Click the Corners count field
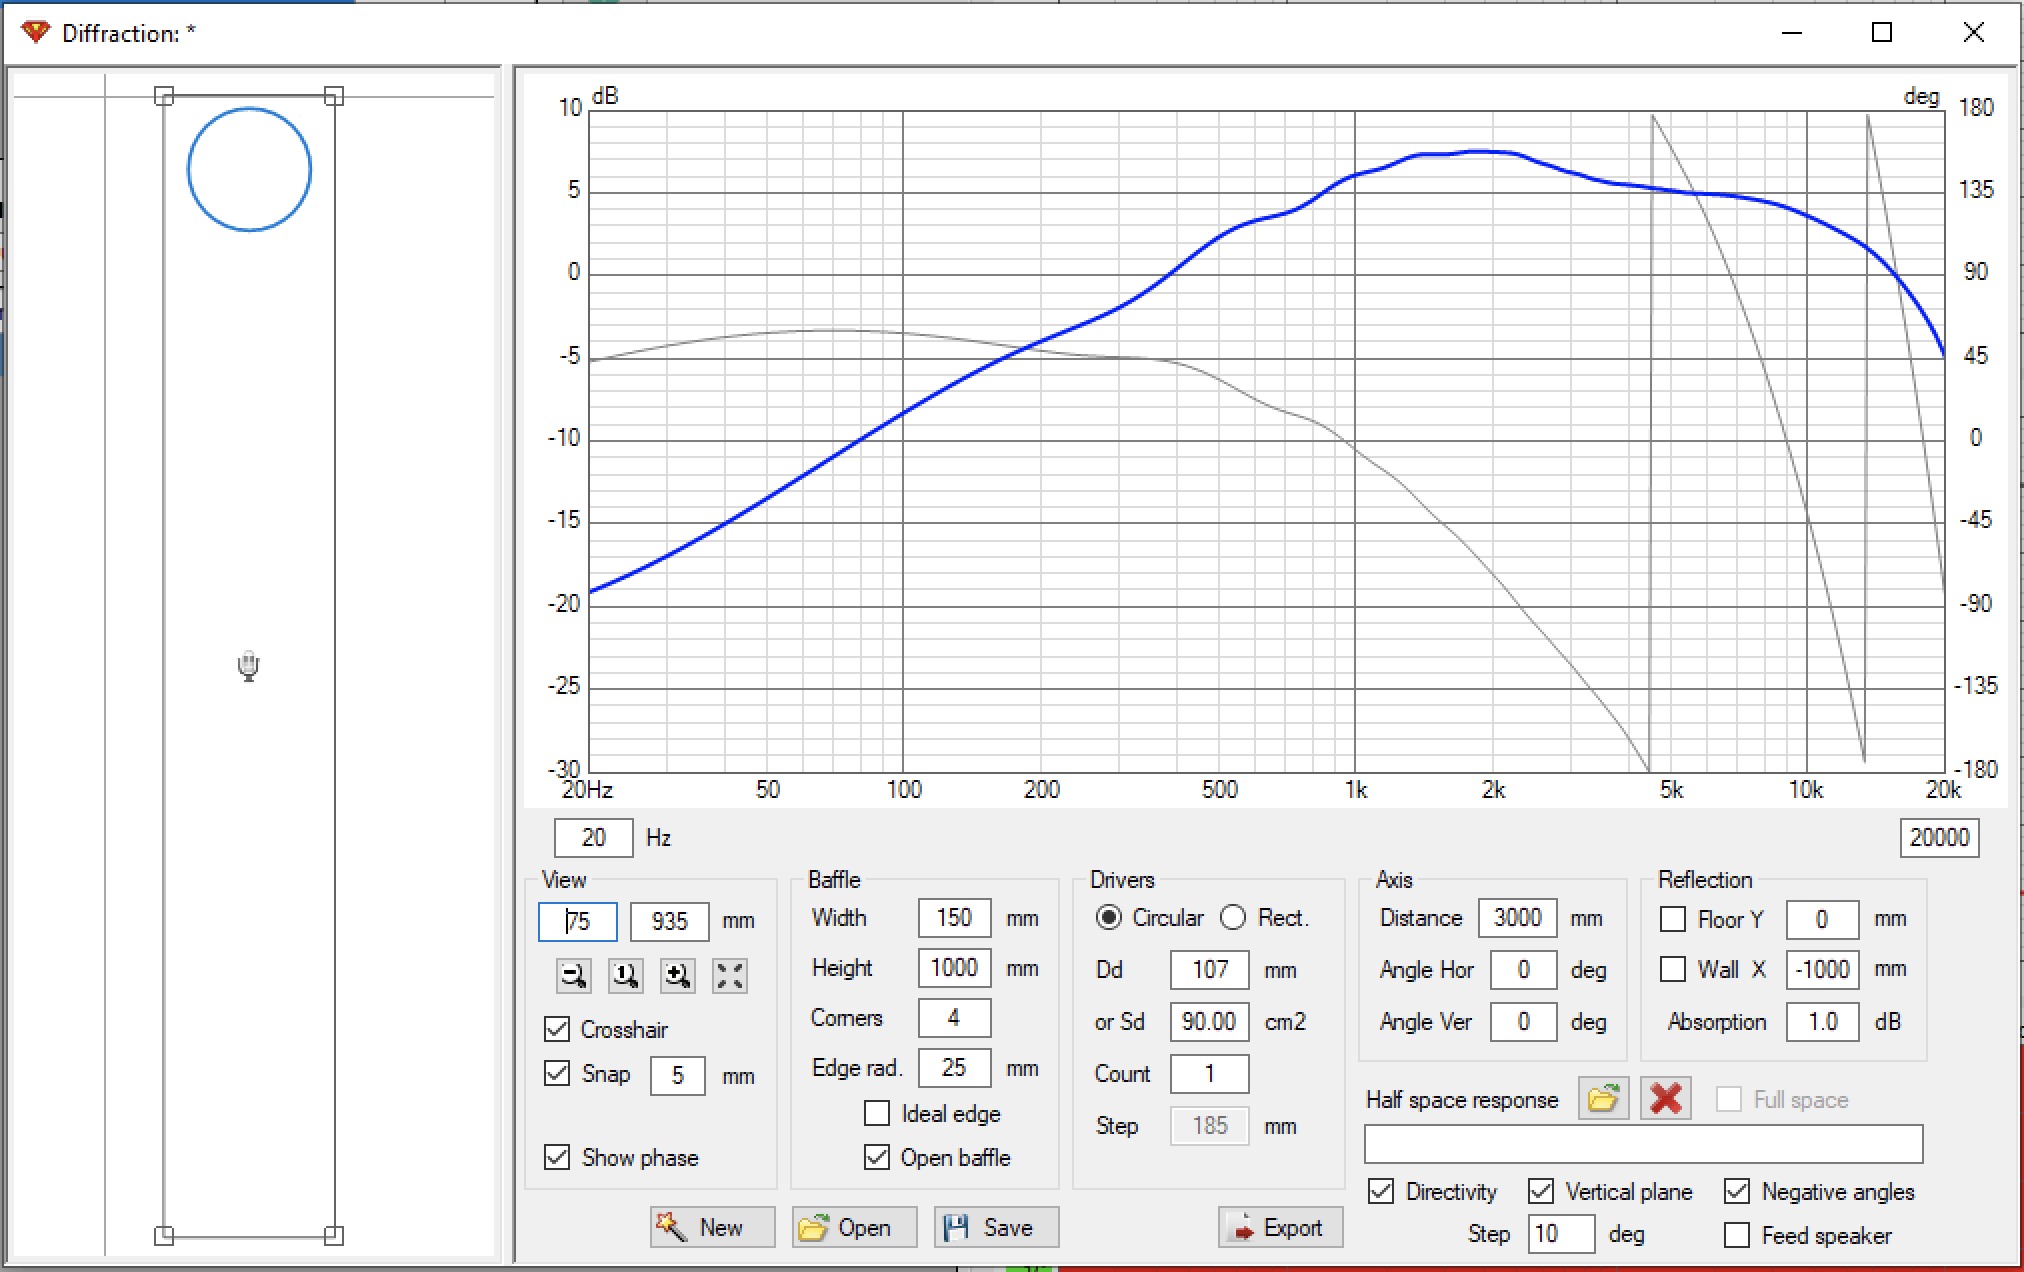 (x=954, y=1018)
